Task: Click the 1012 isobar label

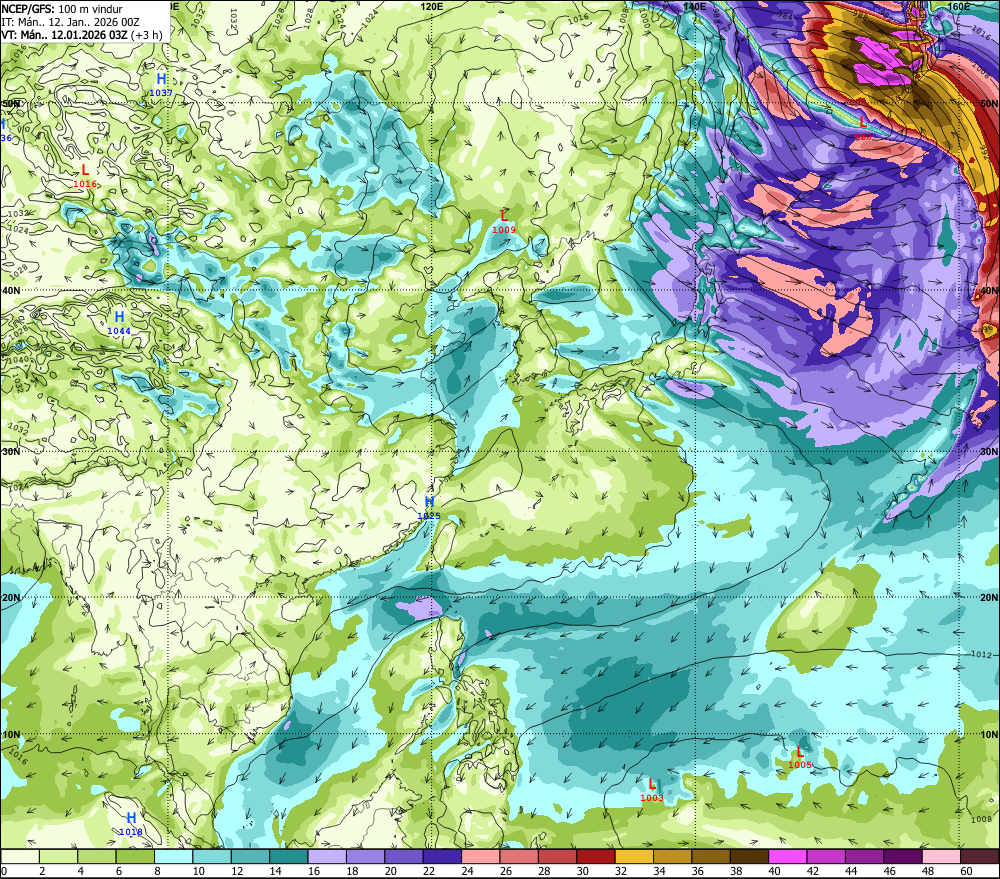Action: point(981,654)
